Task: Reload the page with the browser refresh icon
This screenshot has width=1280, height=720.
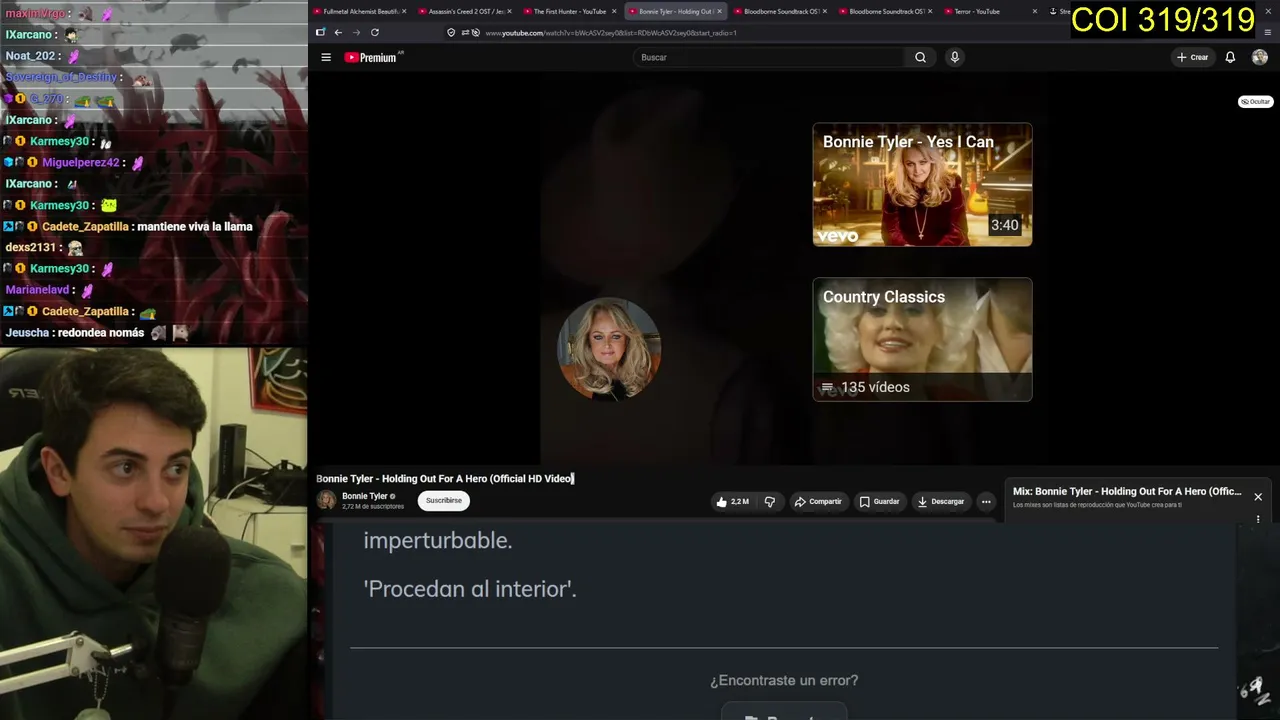Action: pyautogui.click(x=375, y=32)
